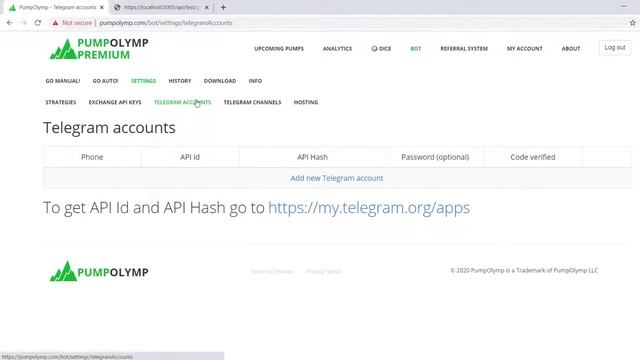This screenshot has width=640, height=360.
Task: Select the Telegram Accounts settings section
Action: point(182,102)
